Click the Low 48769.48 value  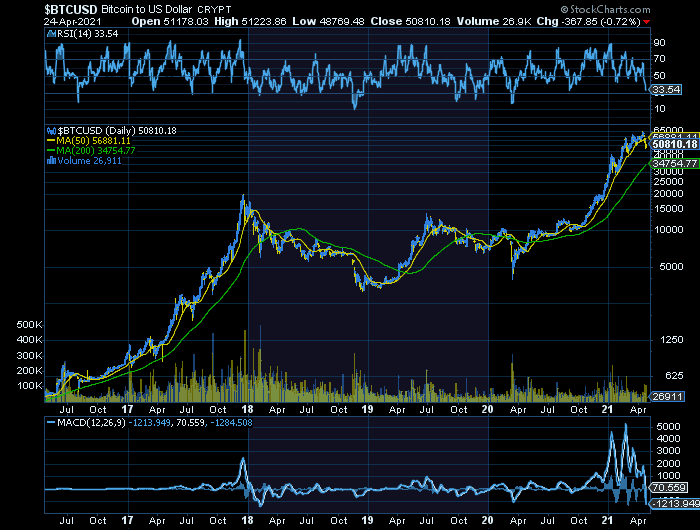pos(328,21)
